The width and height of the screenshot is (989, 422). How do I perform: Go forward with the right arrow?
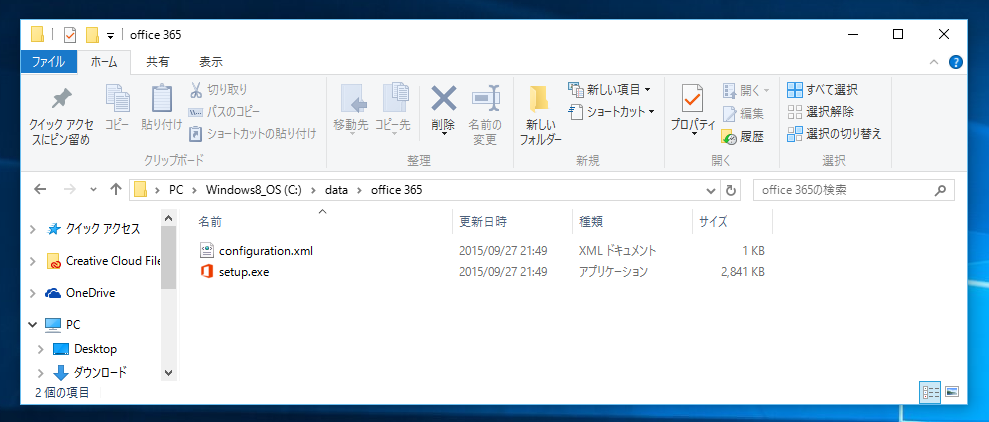(x=70, y=189)
